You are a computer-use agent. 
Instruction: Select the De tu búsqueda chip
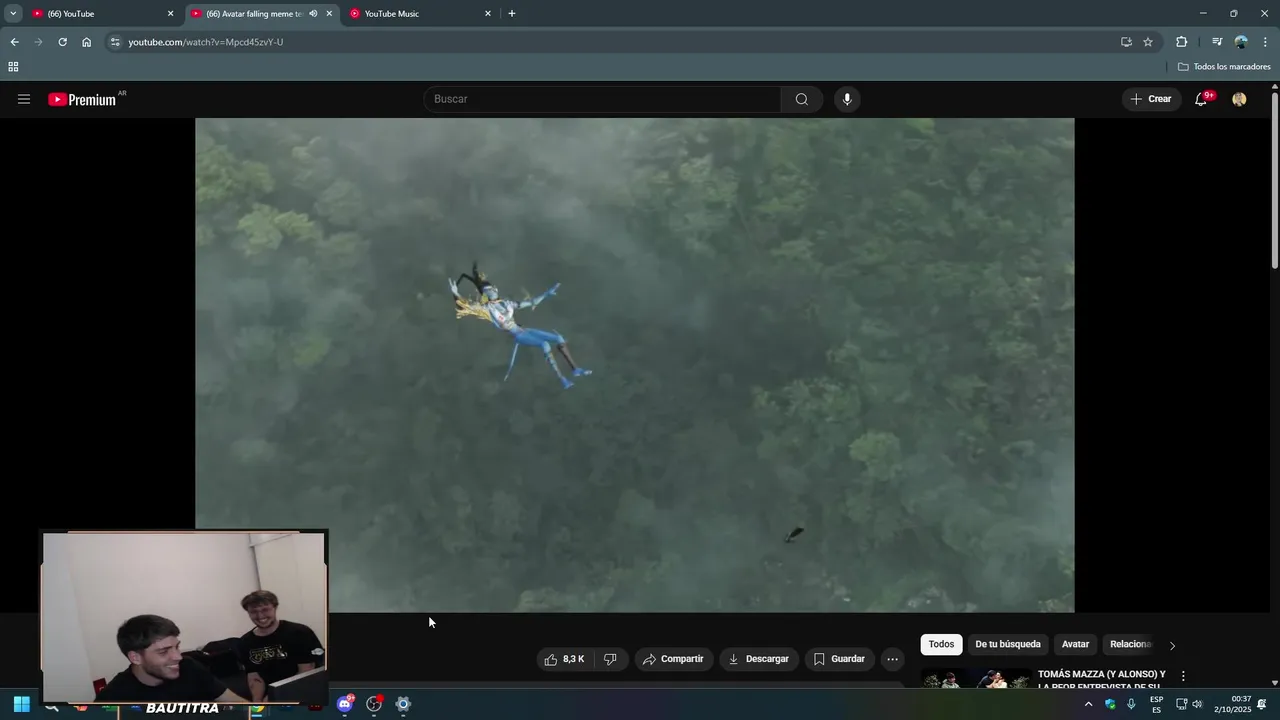click(x=1008, y=645)
